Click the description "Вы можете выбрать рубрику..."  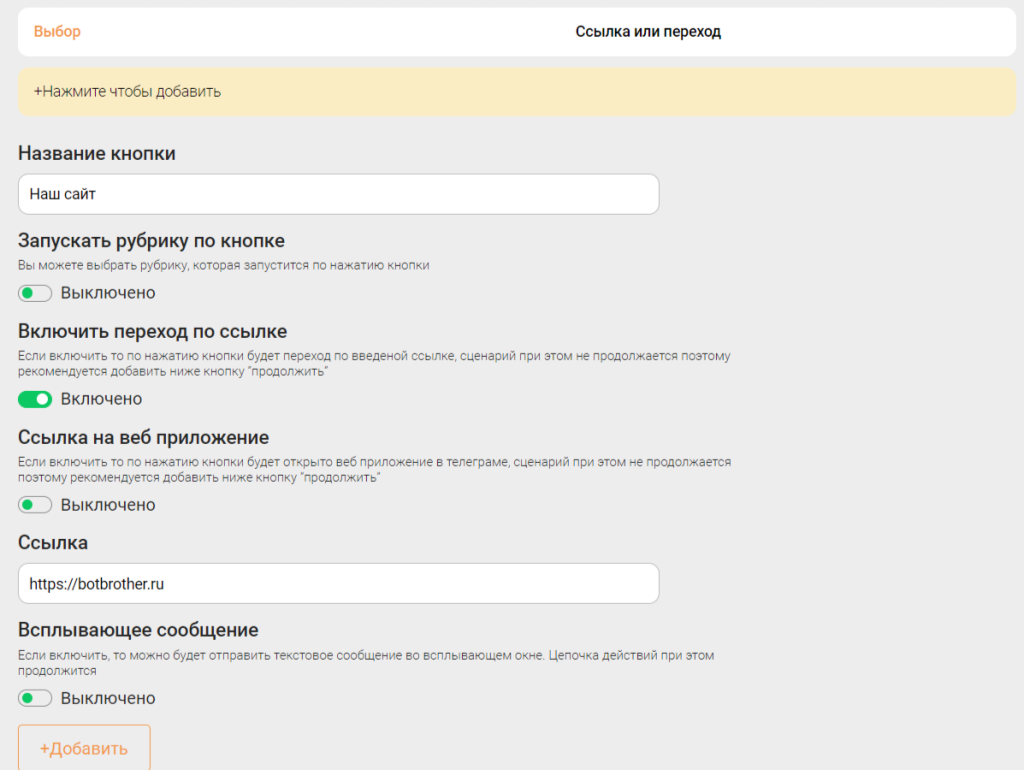(223, 265)
